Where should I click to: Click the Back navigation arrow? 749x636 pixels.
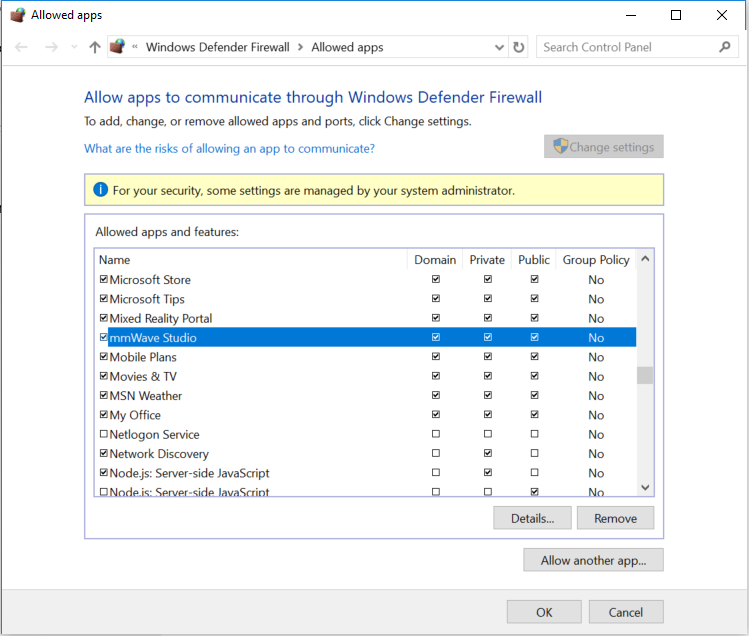pyautogui.click(x=21, y=47)
